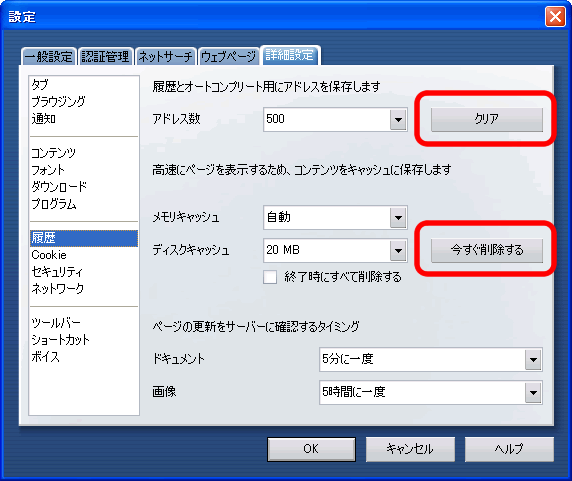Screen dimensions: 572x481
Task: Close the 設定 dialog window
Action: pyautogui.click(x=555, y=17)
